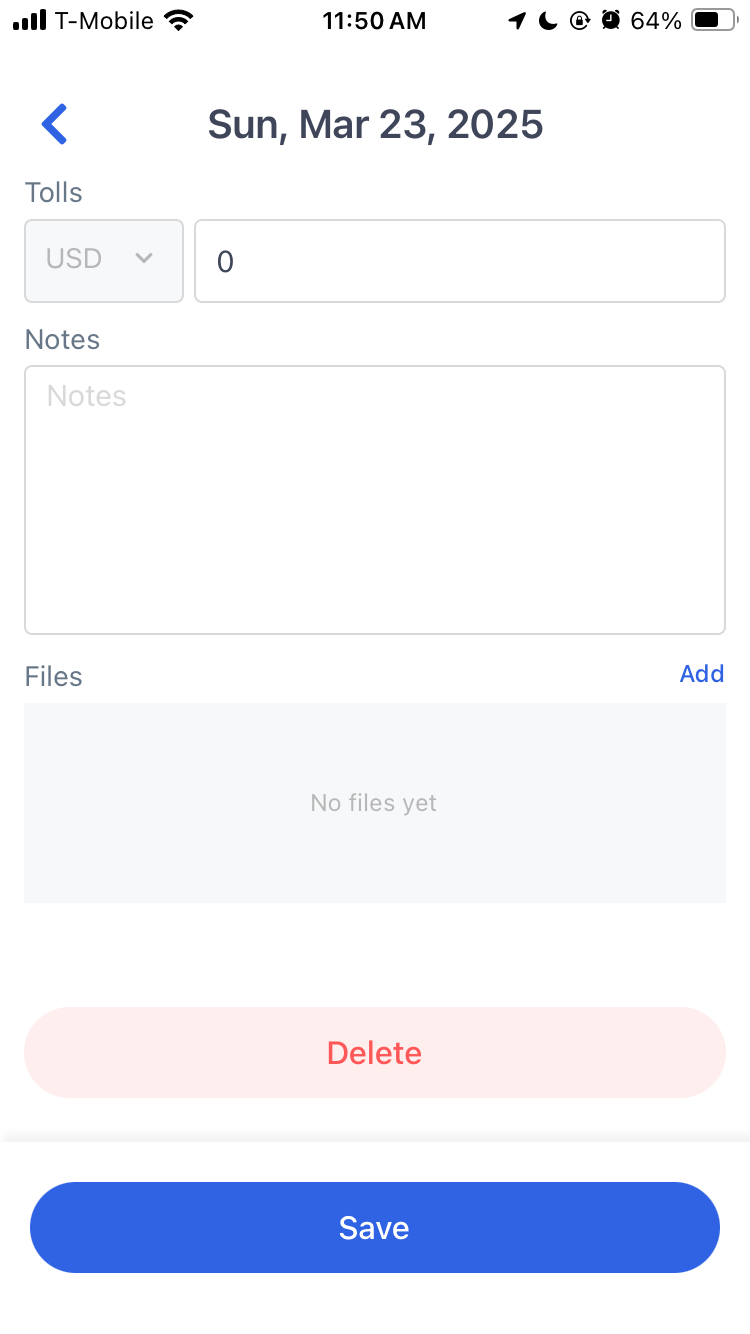The image size is (750, 1334).
Task: Add a file via Add link
Action: click(x=702, y=674)
